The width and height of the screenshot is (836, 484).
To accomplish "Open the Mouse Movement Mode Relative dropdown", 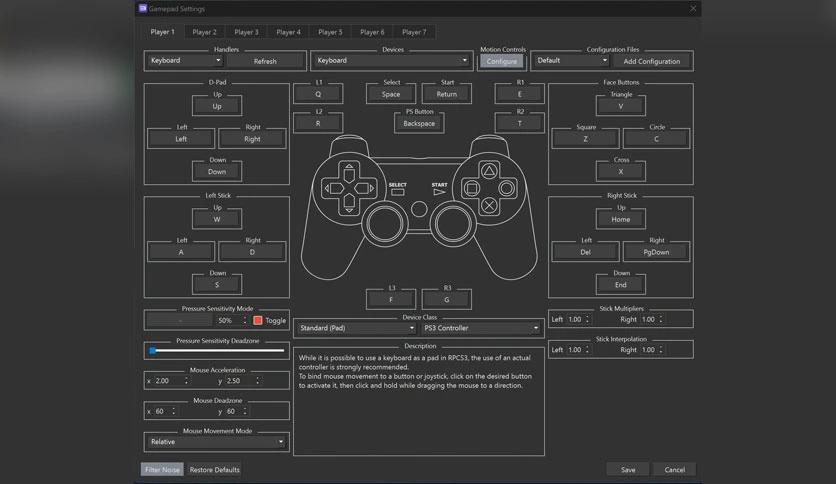I will (216, 442).
